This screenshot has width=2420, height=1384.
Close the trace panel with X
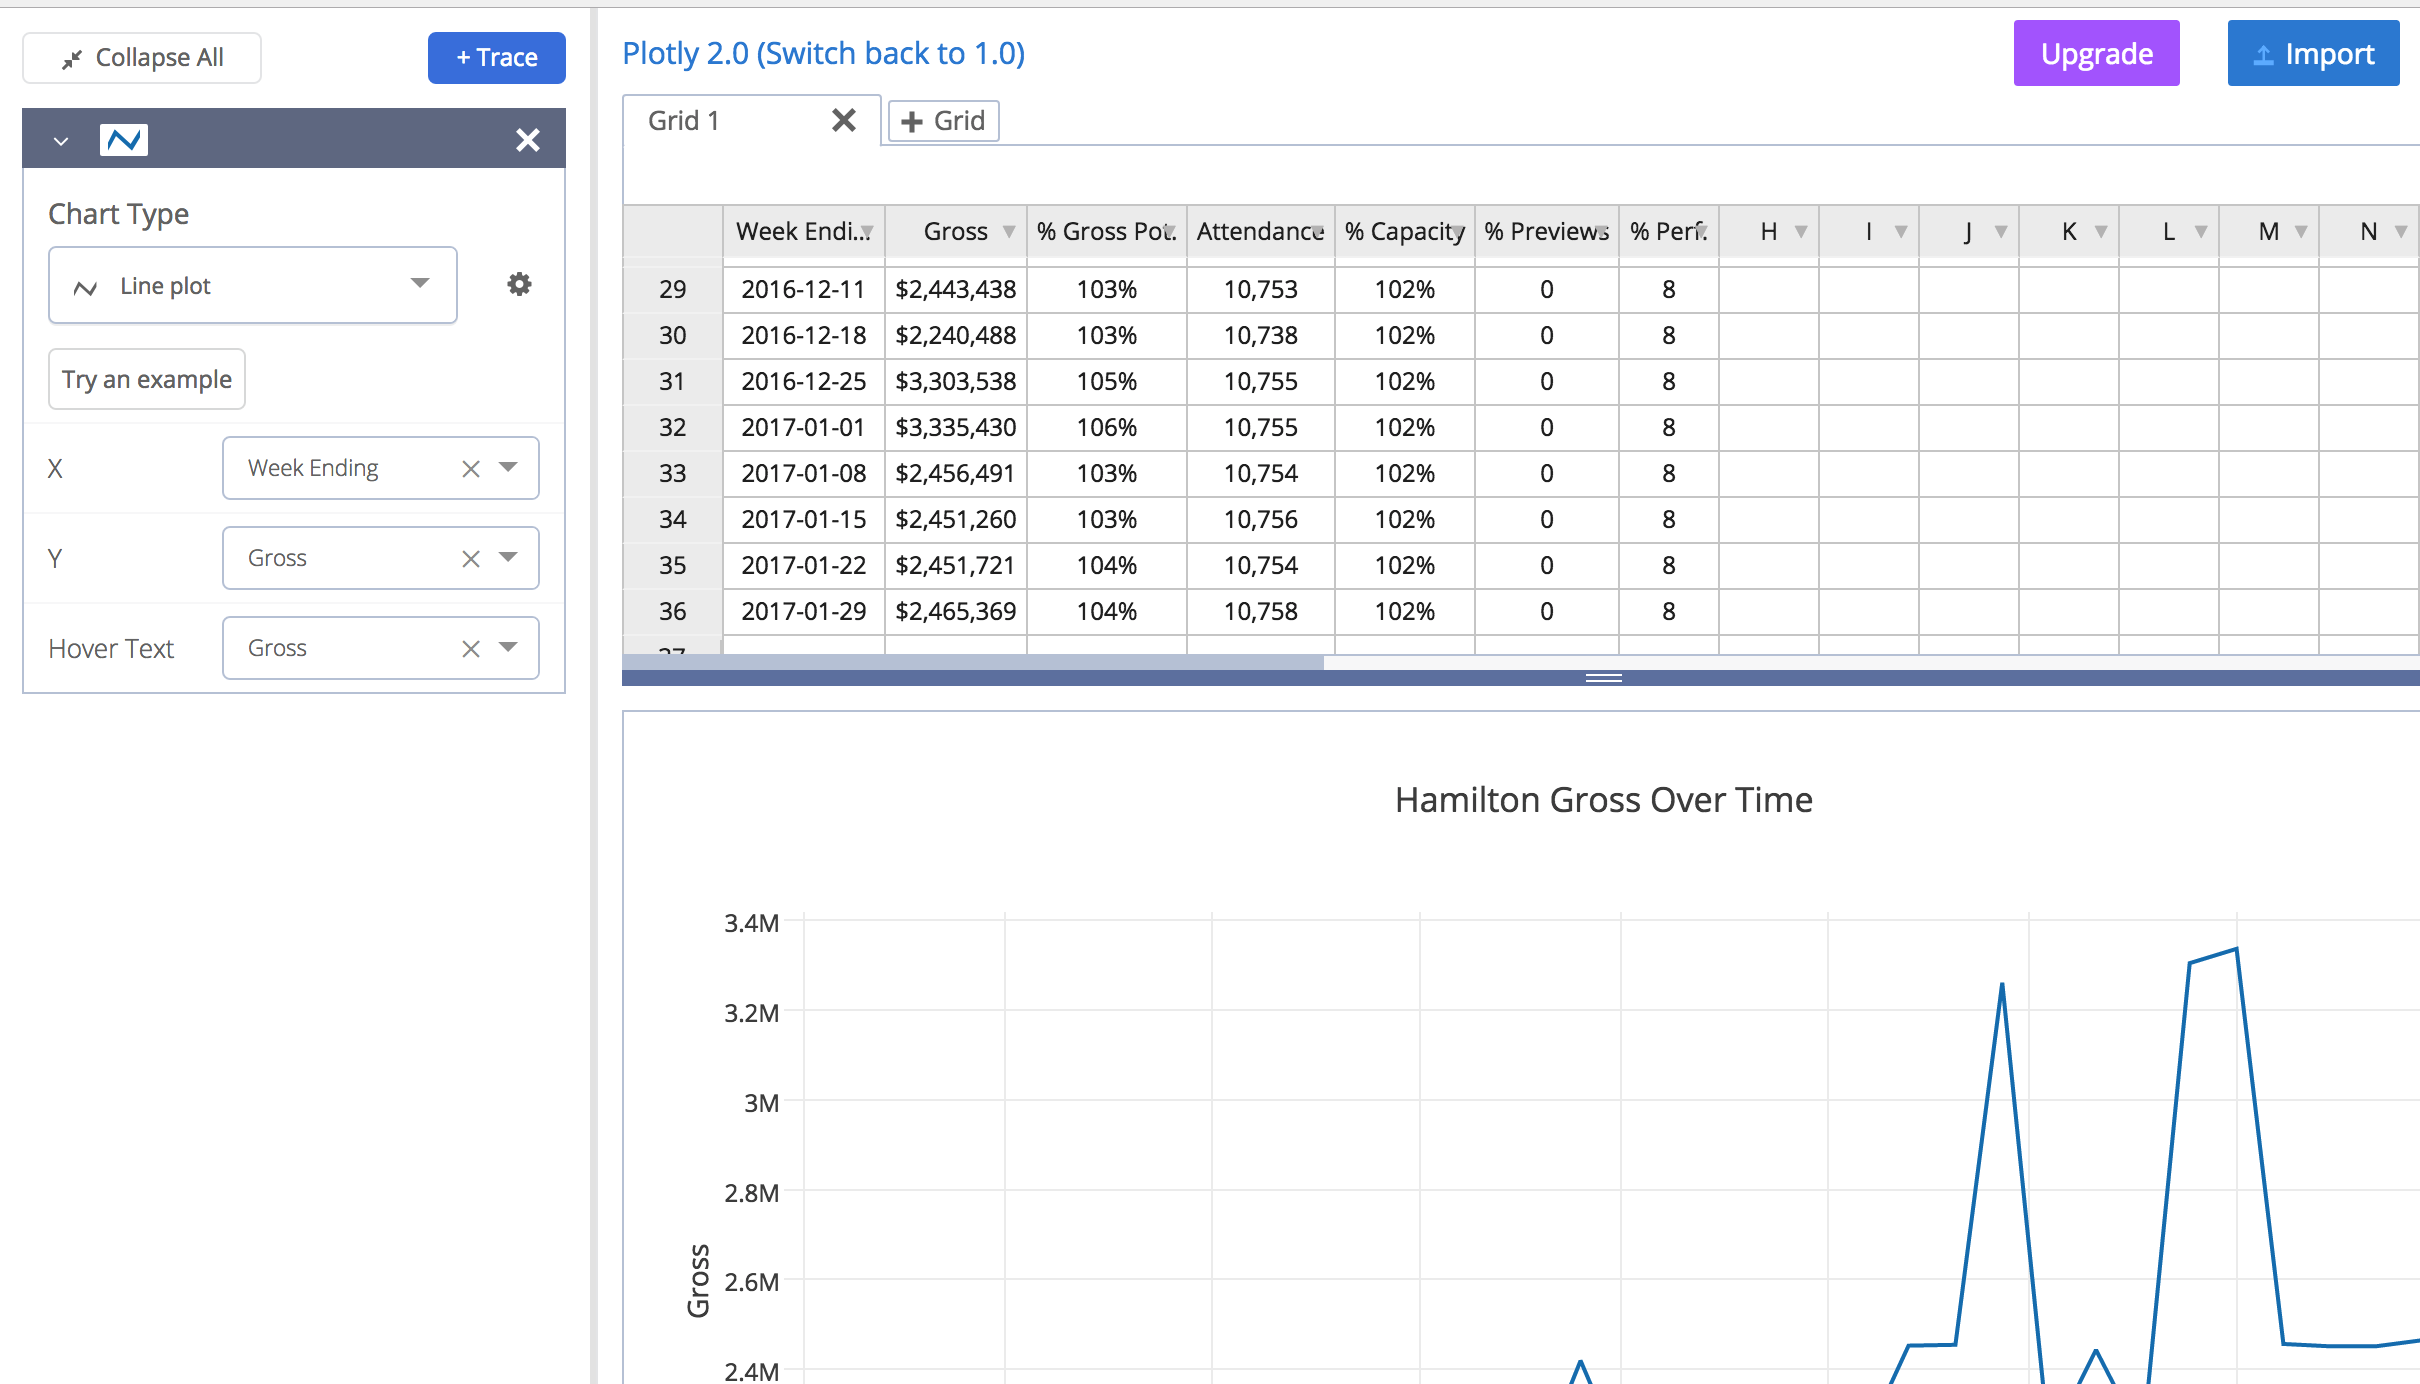(x=527, y=139)
